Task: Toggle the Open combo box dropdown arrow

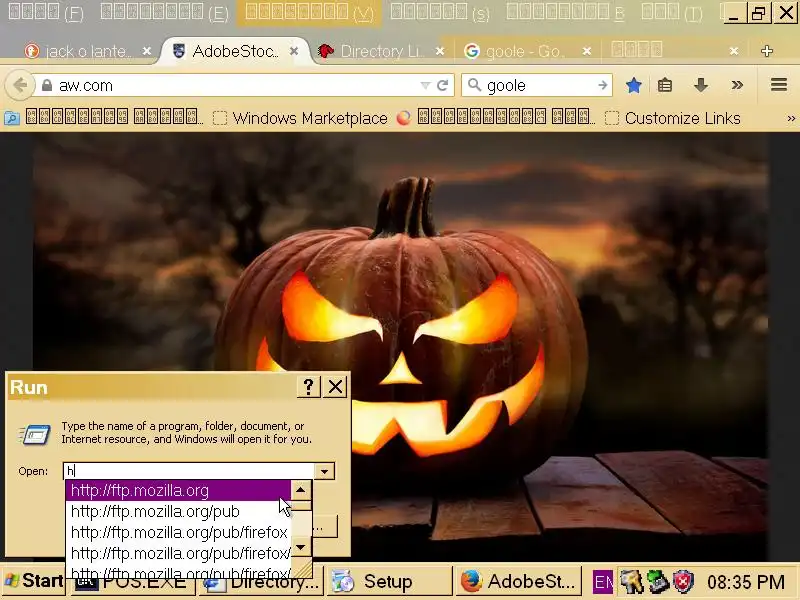Action: tap(324, 471)
